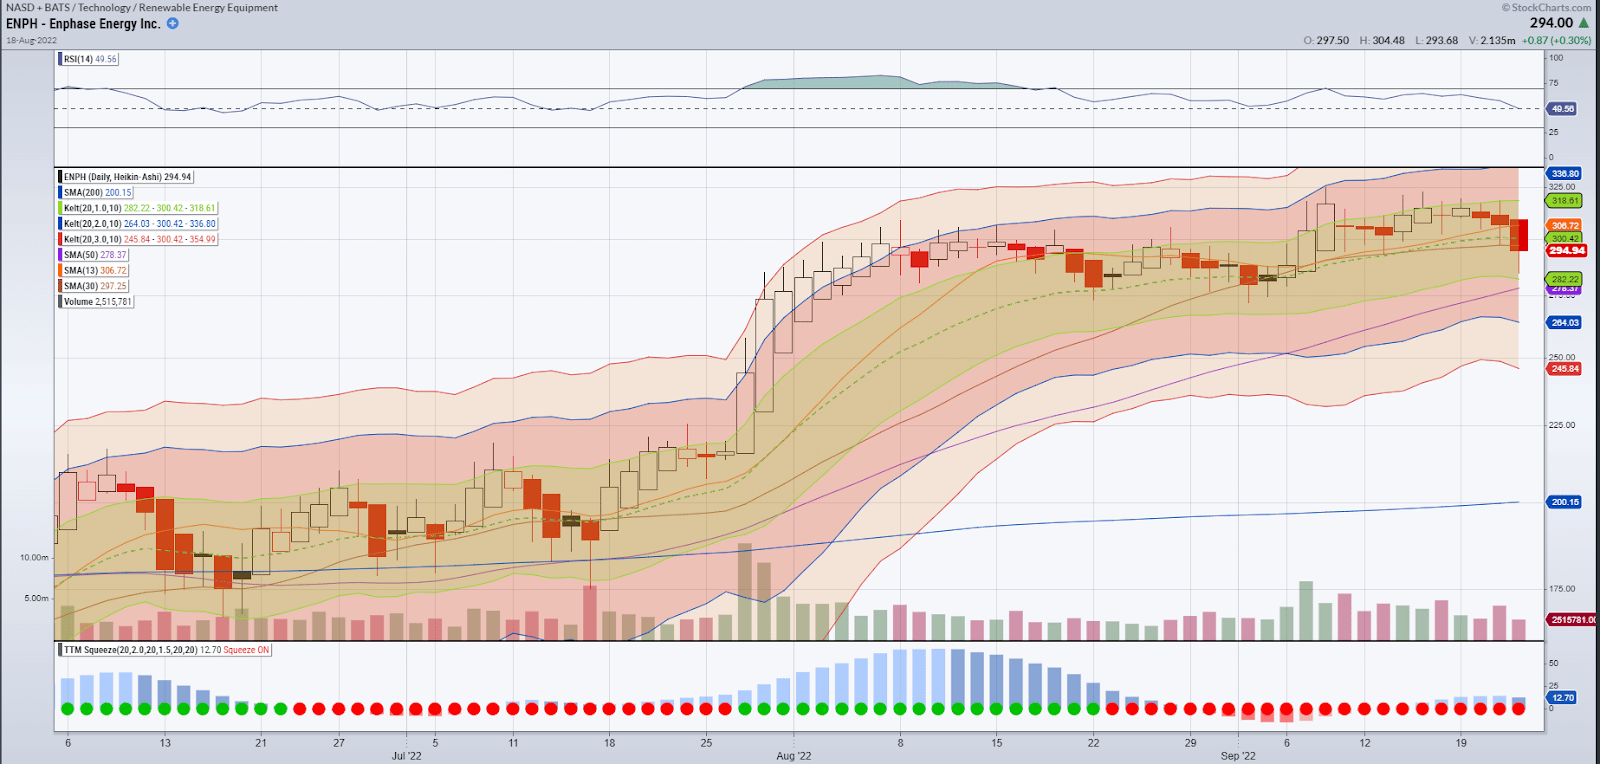
Task: Click the green up arrow next to 294.00
Action: coord(1584,22)
